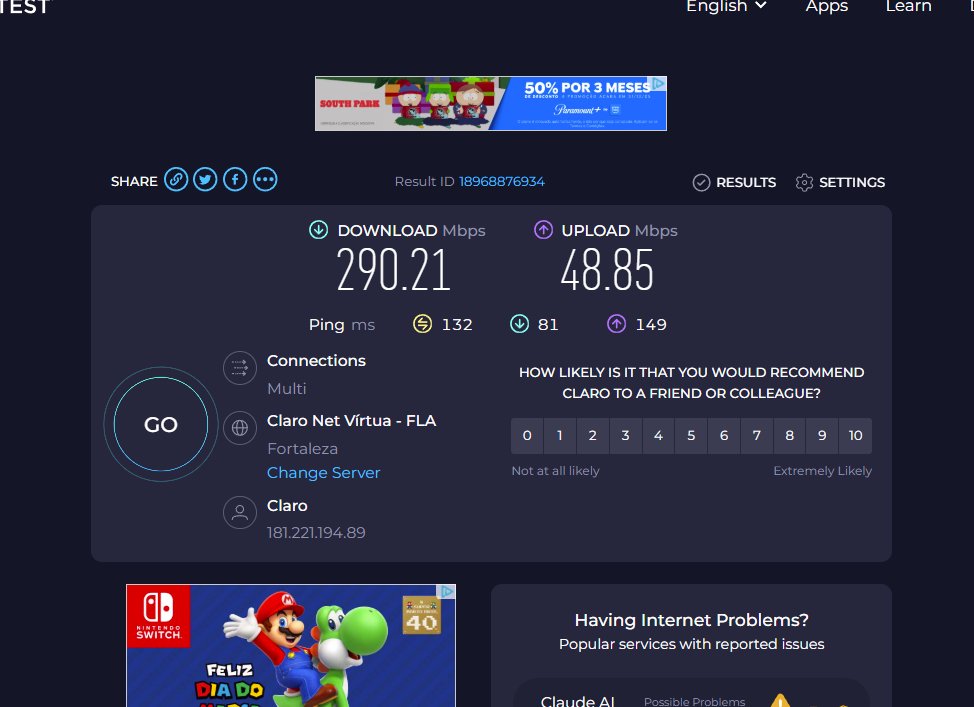Click the Paramount+ South Park ad banner
974x707 pixels.
(x=490, y=103)
